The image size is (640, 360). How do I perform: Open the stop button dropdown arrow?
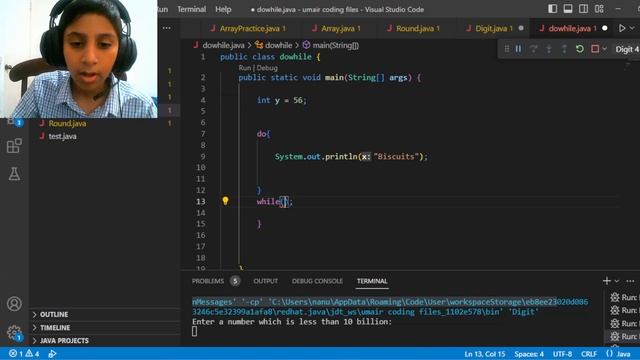pyautogui.click(x=604, y=49)
